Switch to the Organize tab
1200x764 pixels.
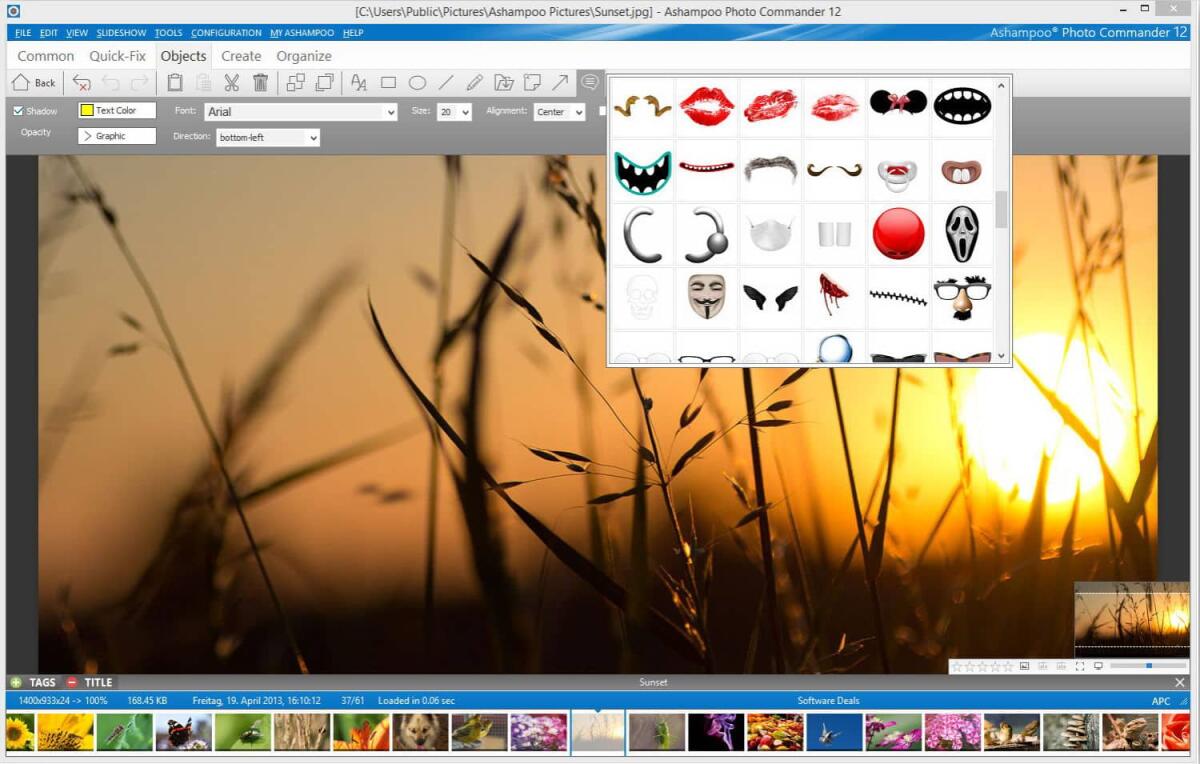[303, 56]
